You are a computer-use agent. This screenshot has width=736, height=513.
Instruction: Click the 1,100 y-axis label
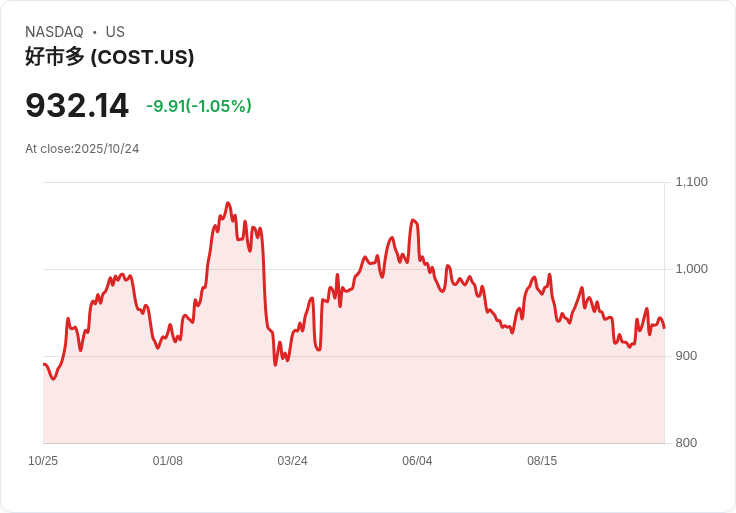(692, 182)
